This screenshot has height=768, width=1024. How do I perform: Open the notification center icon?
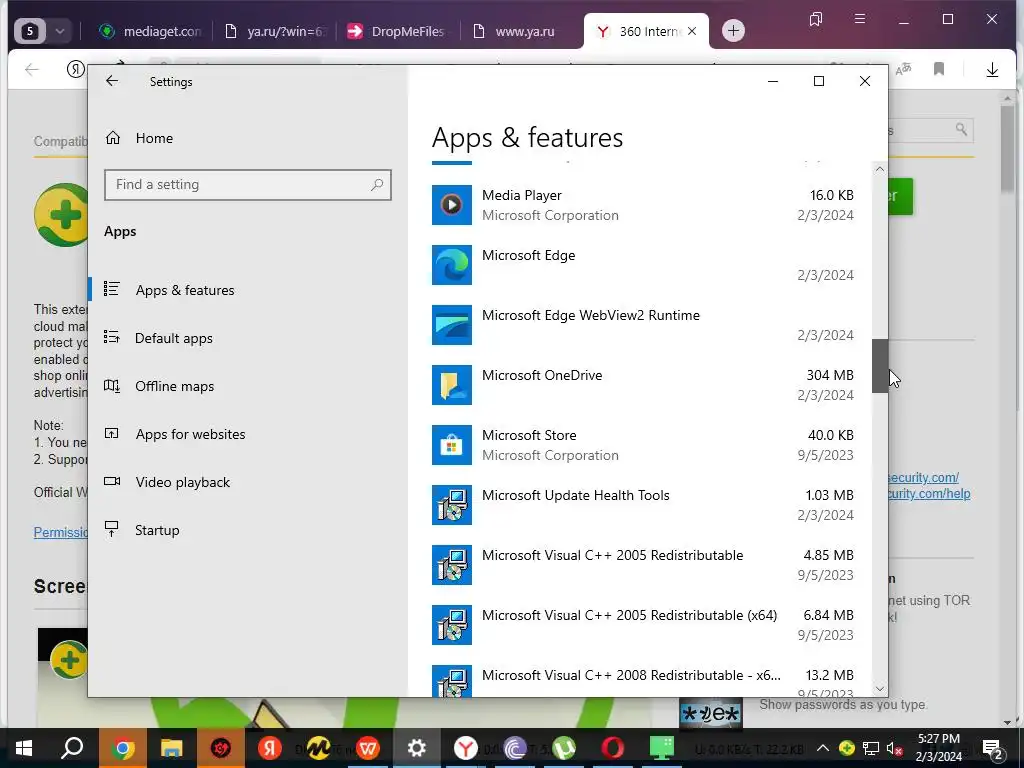(992, 748)
